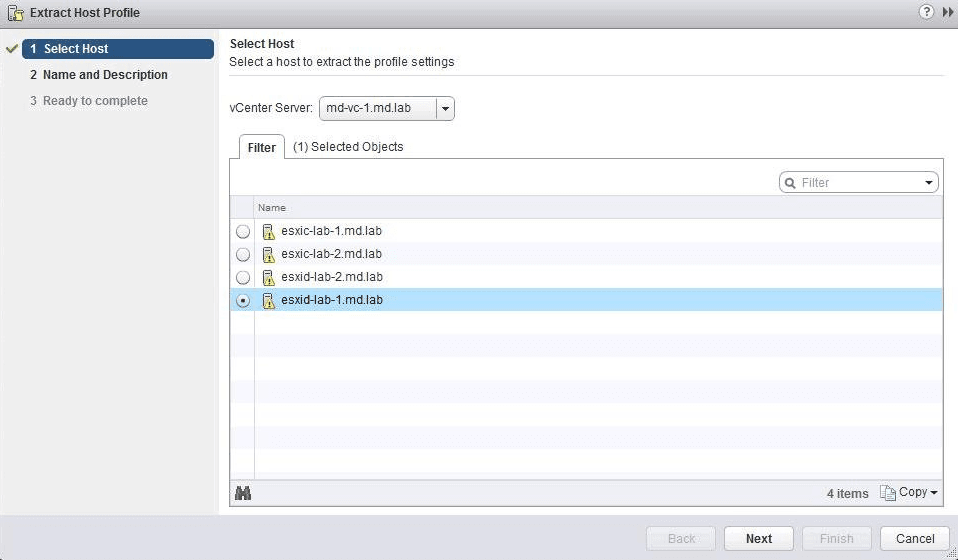Open the vCenter Server dropdown arrow

tap(445, 109)
